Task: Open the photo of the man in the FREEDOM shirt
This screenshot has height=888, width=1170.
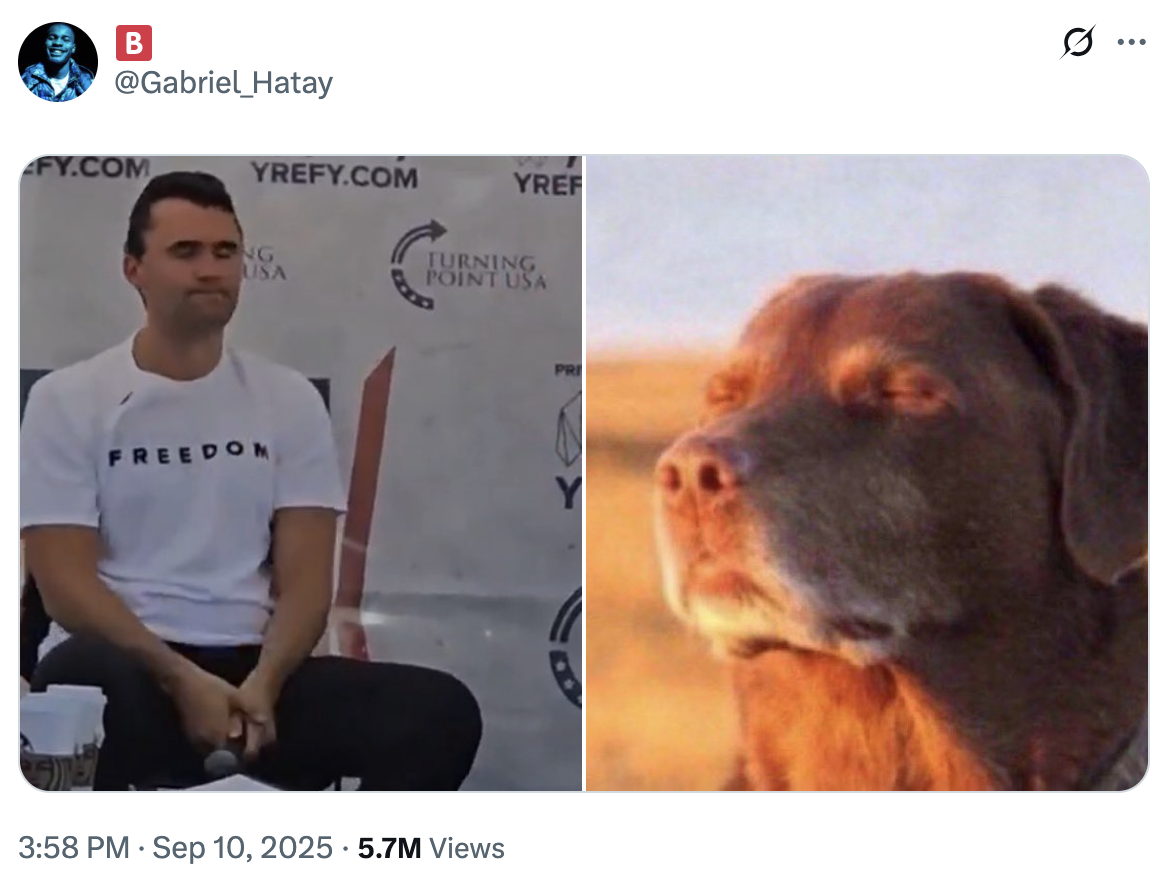Action: 301,473
